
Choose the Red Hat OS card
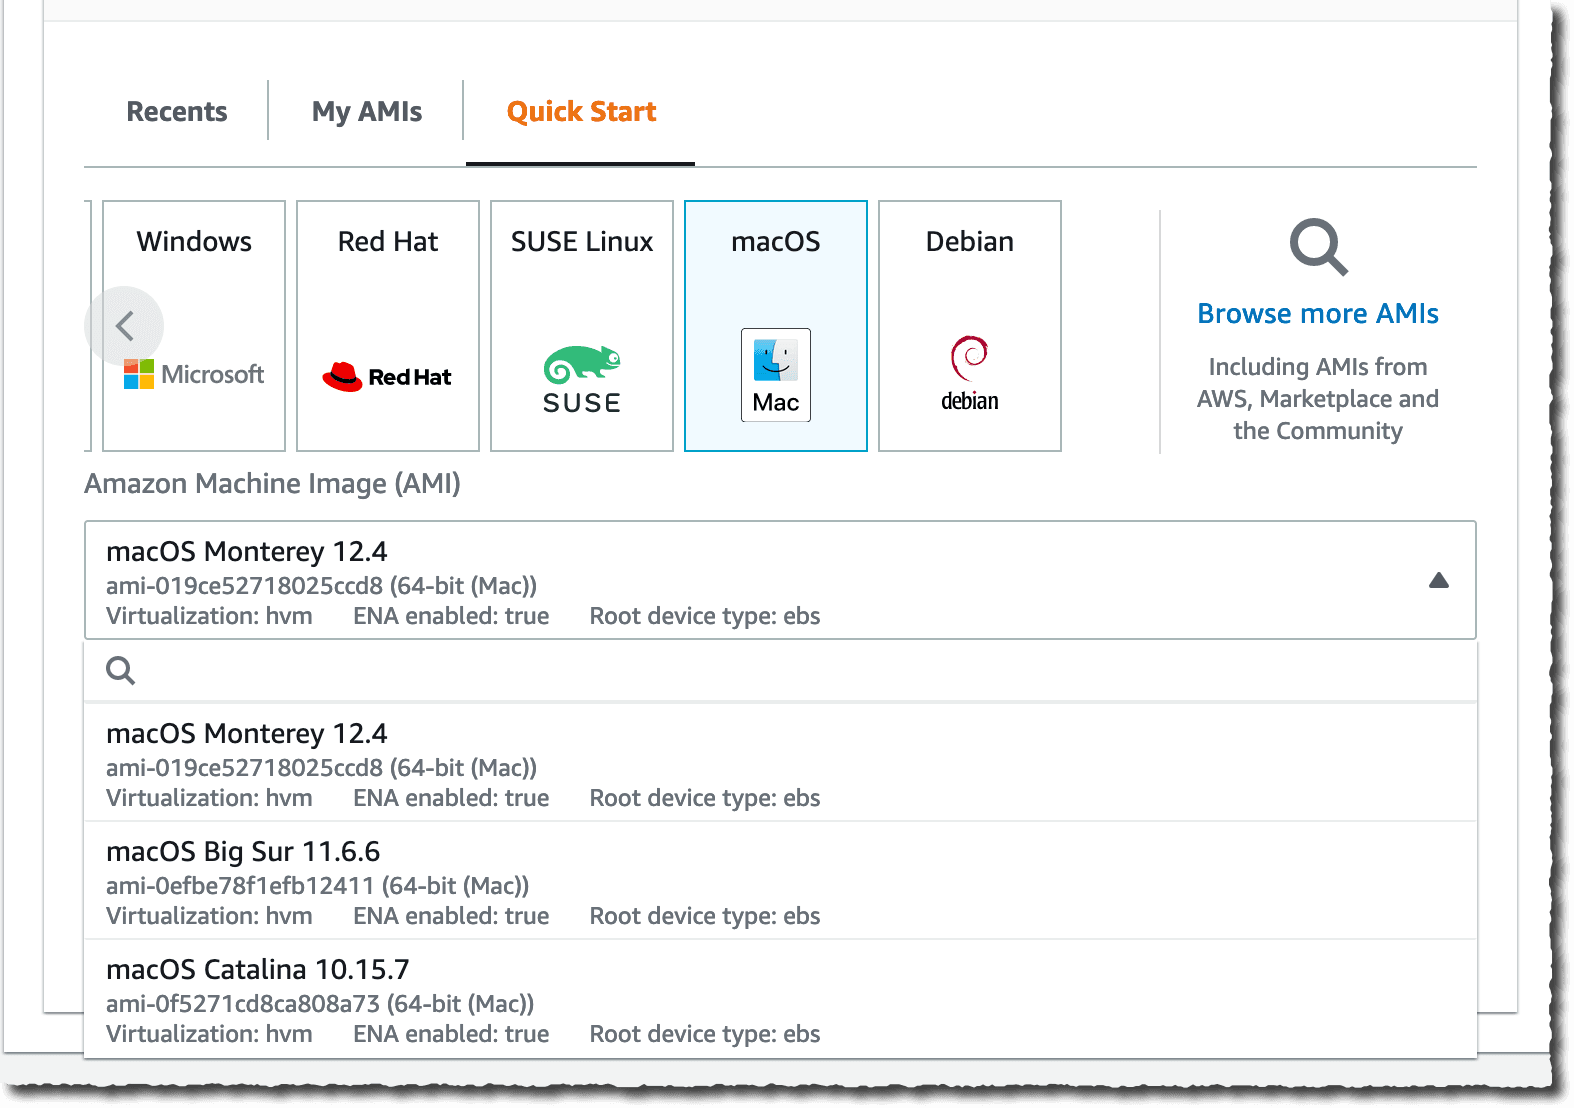[x=388, y=326]
